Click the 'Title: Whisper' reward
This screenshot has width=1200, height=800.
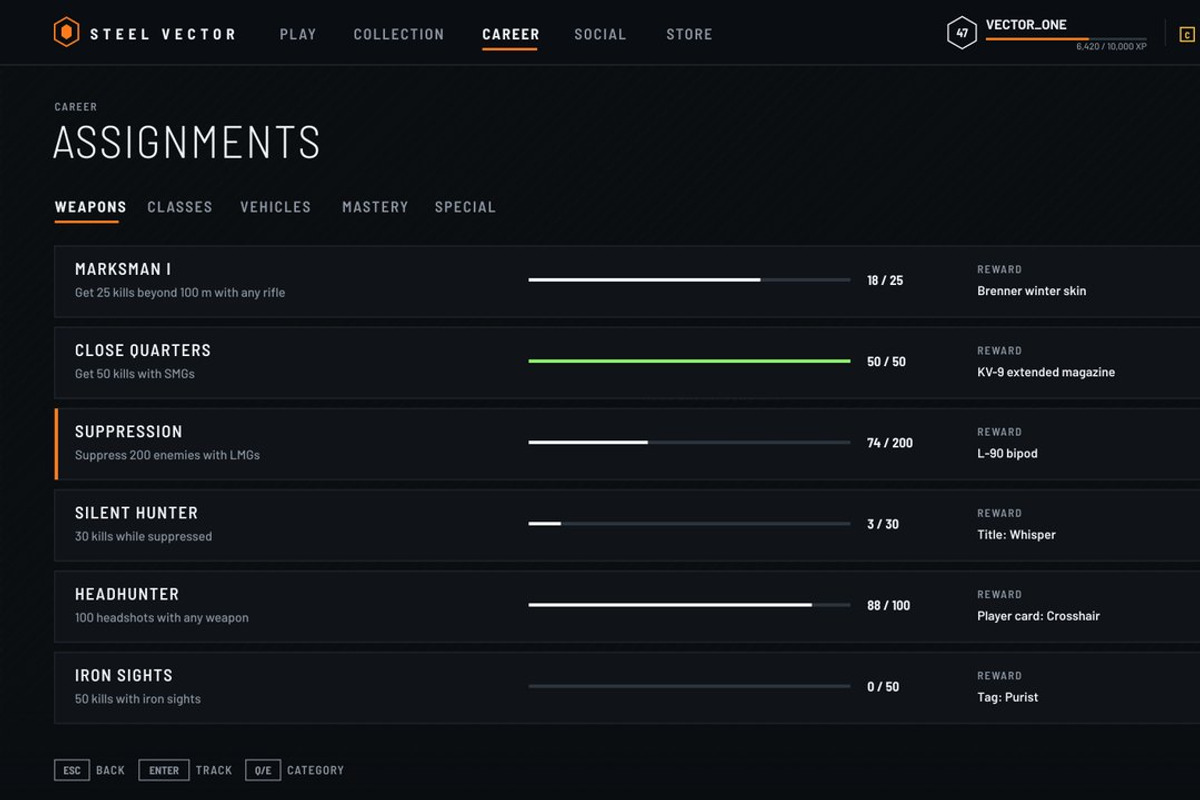[1016, 535]
